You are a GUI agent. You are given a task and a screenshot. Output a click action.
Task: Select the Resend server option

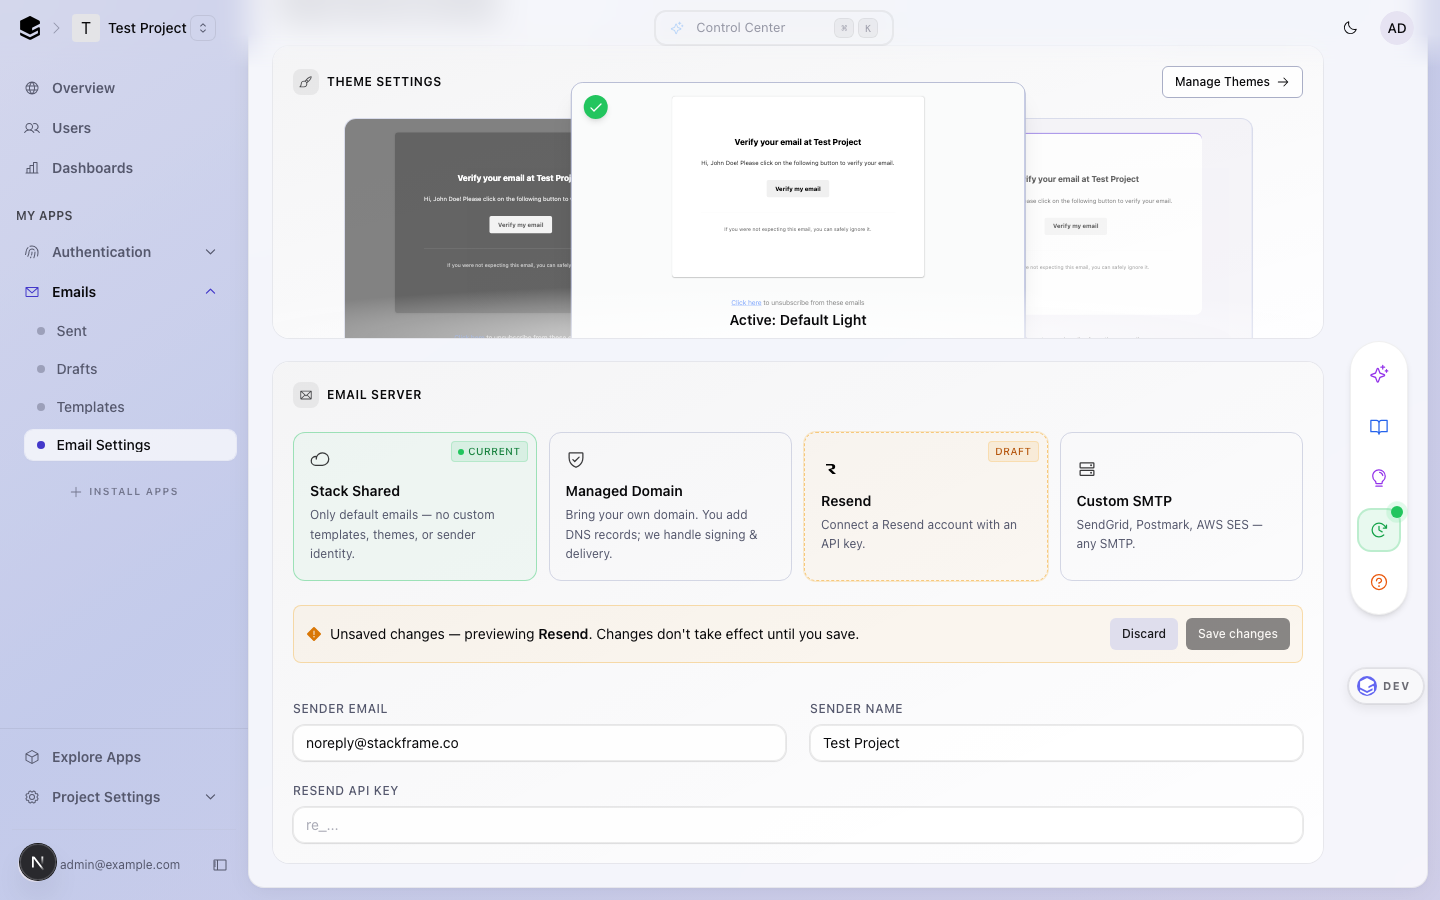click(x=926, y=506)
